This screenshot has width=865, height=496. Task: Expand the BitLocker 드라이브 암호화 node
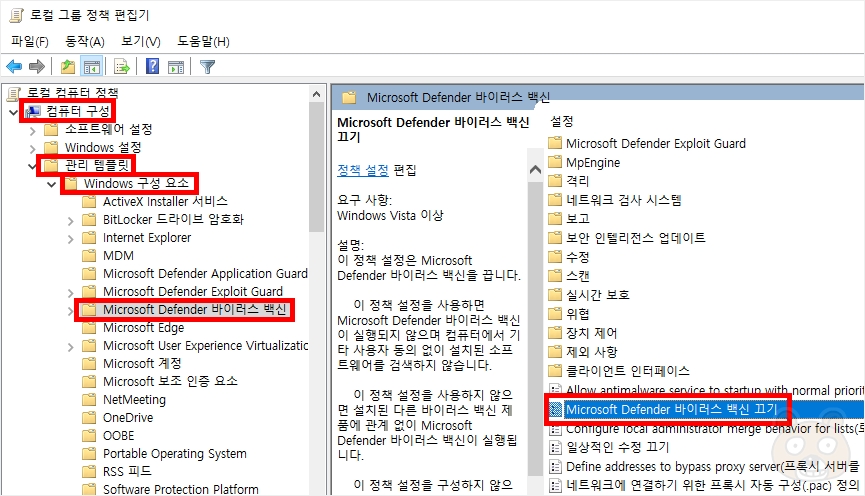71,221
